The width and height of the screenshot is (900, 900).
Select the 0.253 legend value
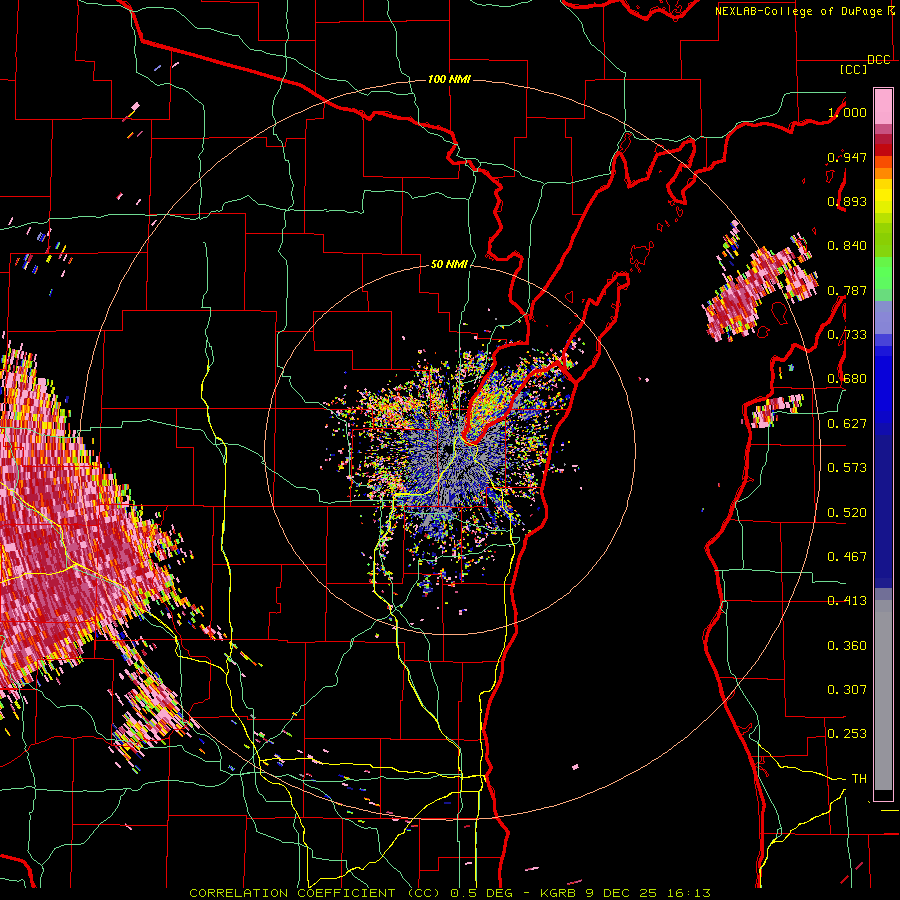pos(847,734)
